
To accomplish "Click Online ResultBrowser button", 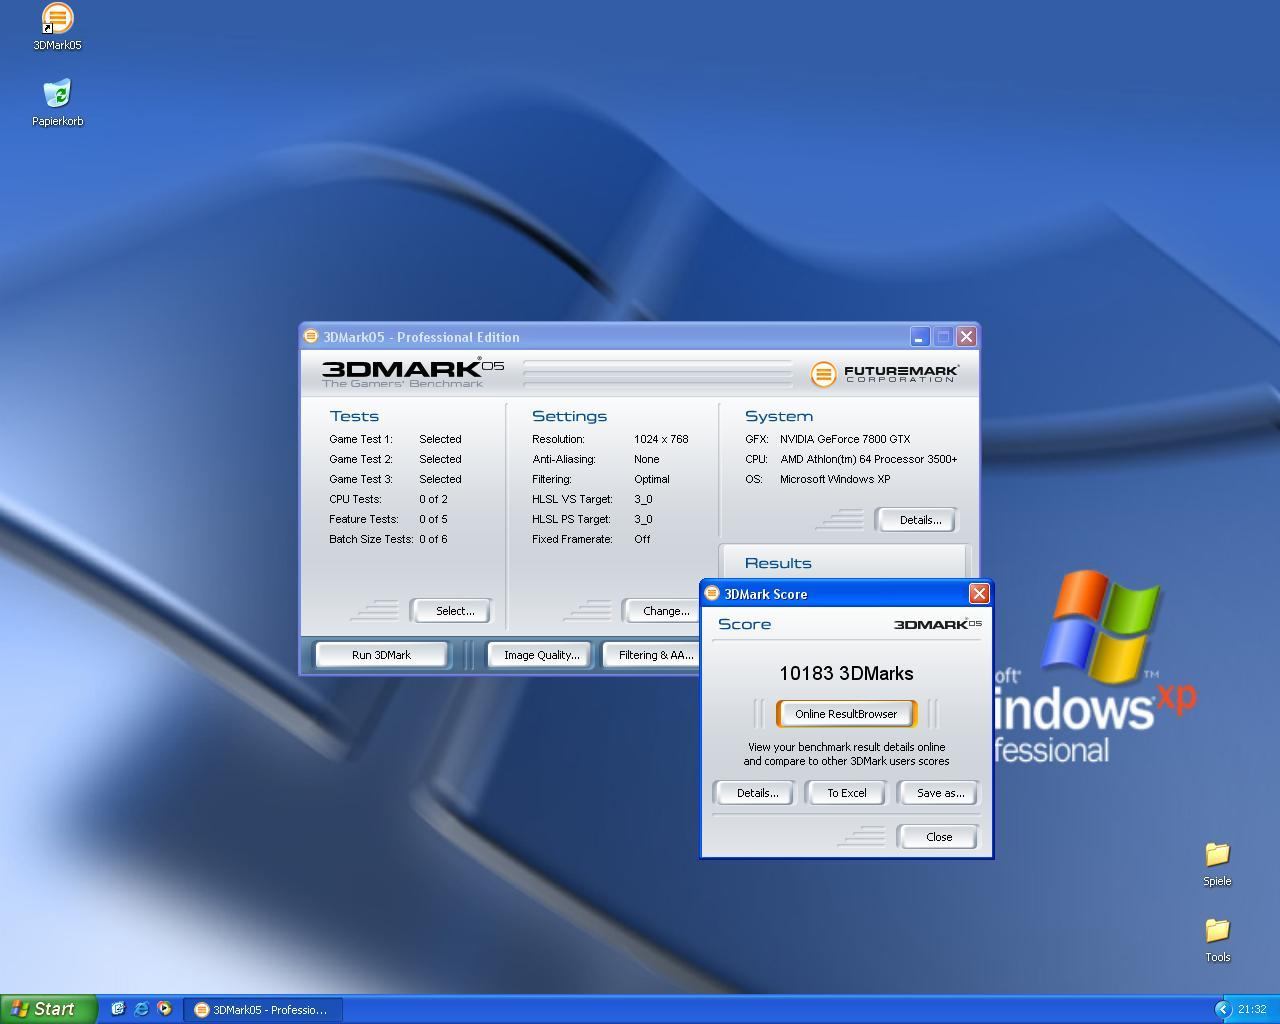I will pyautogui.click(x=846, y=714).
